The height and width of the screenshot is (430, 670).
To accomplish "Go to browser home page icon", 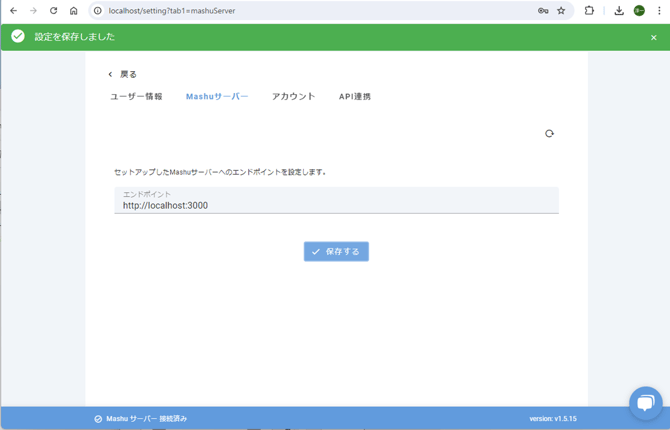I will click(73, 11).
